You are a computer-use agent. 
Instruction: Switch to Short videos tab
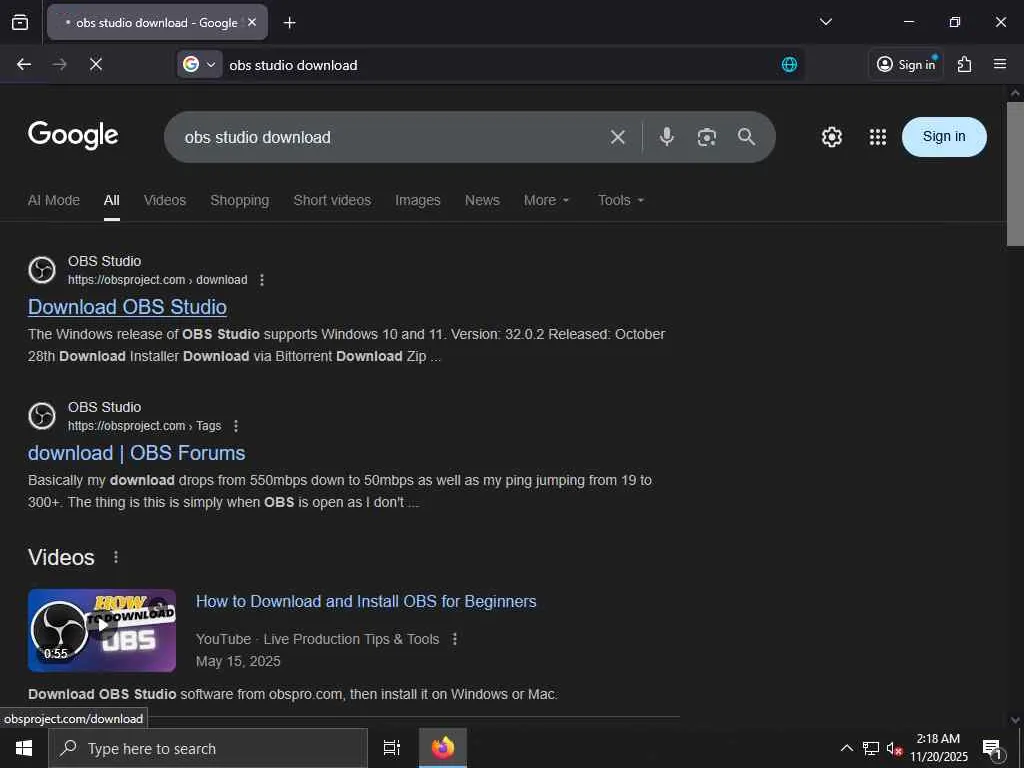coord(332,200)
